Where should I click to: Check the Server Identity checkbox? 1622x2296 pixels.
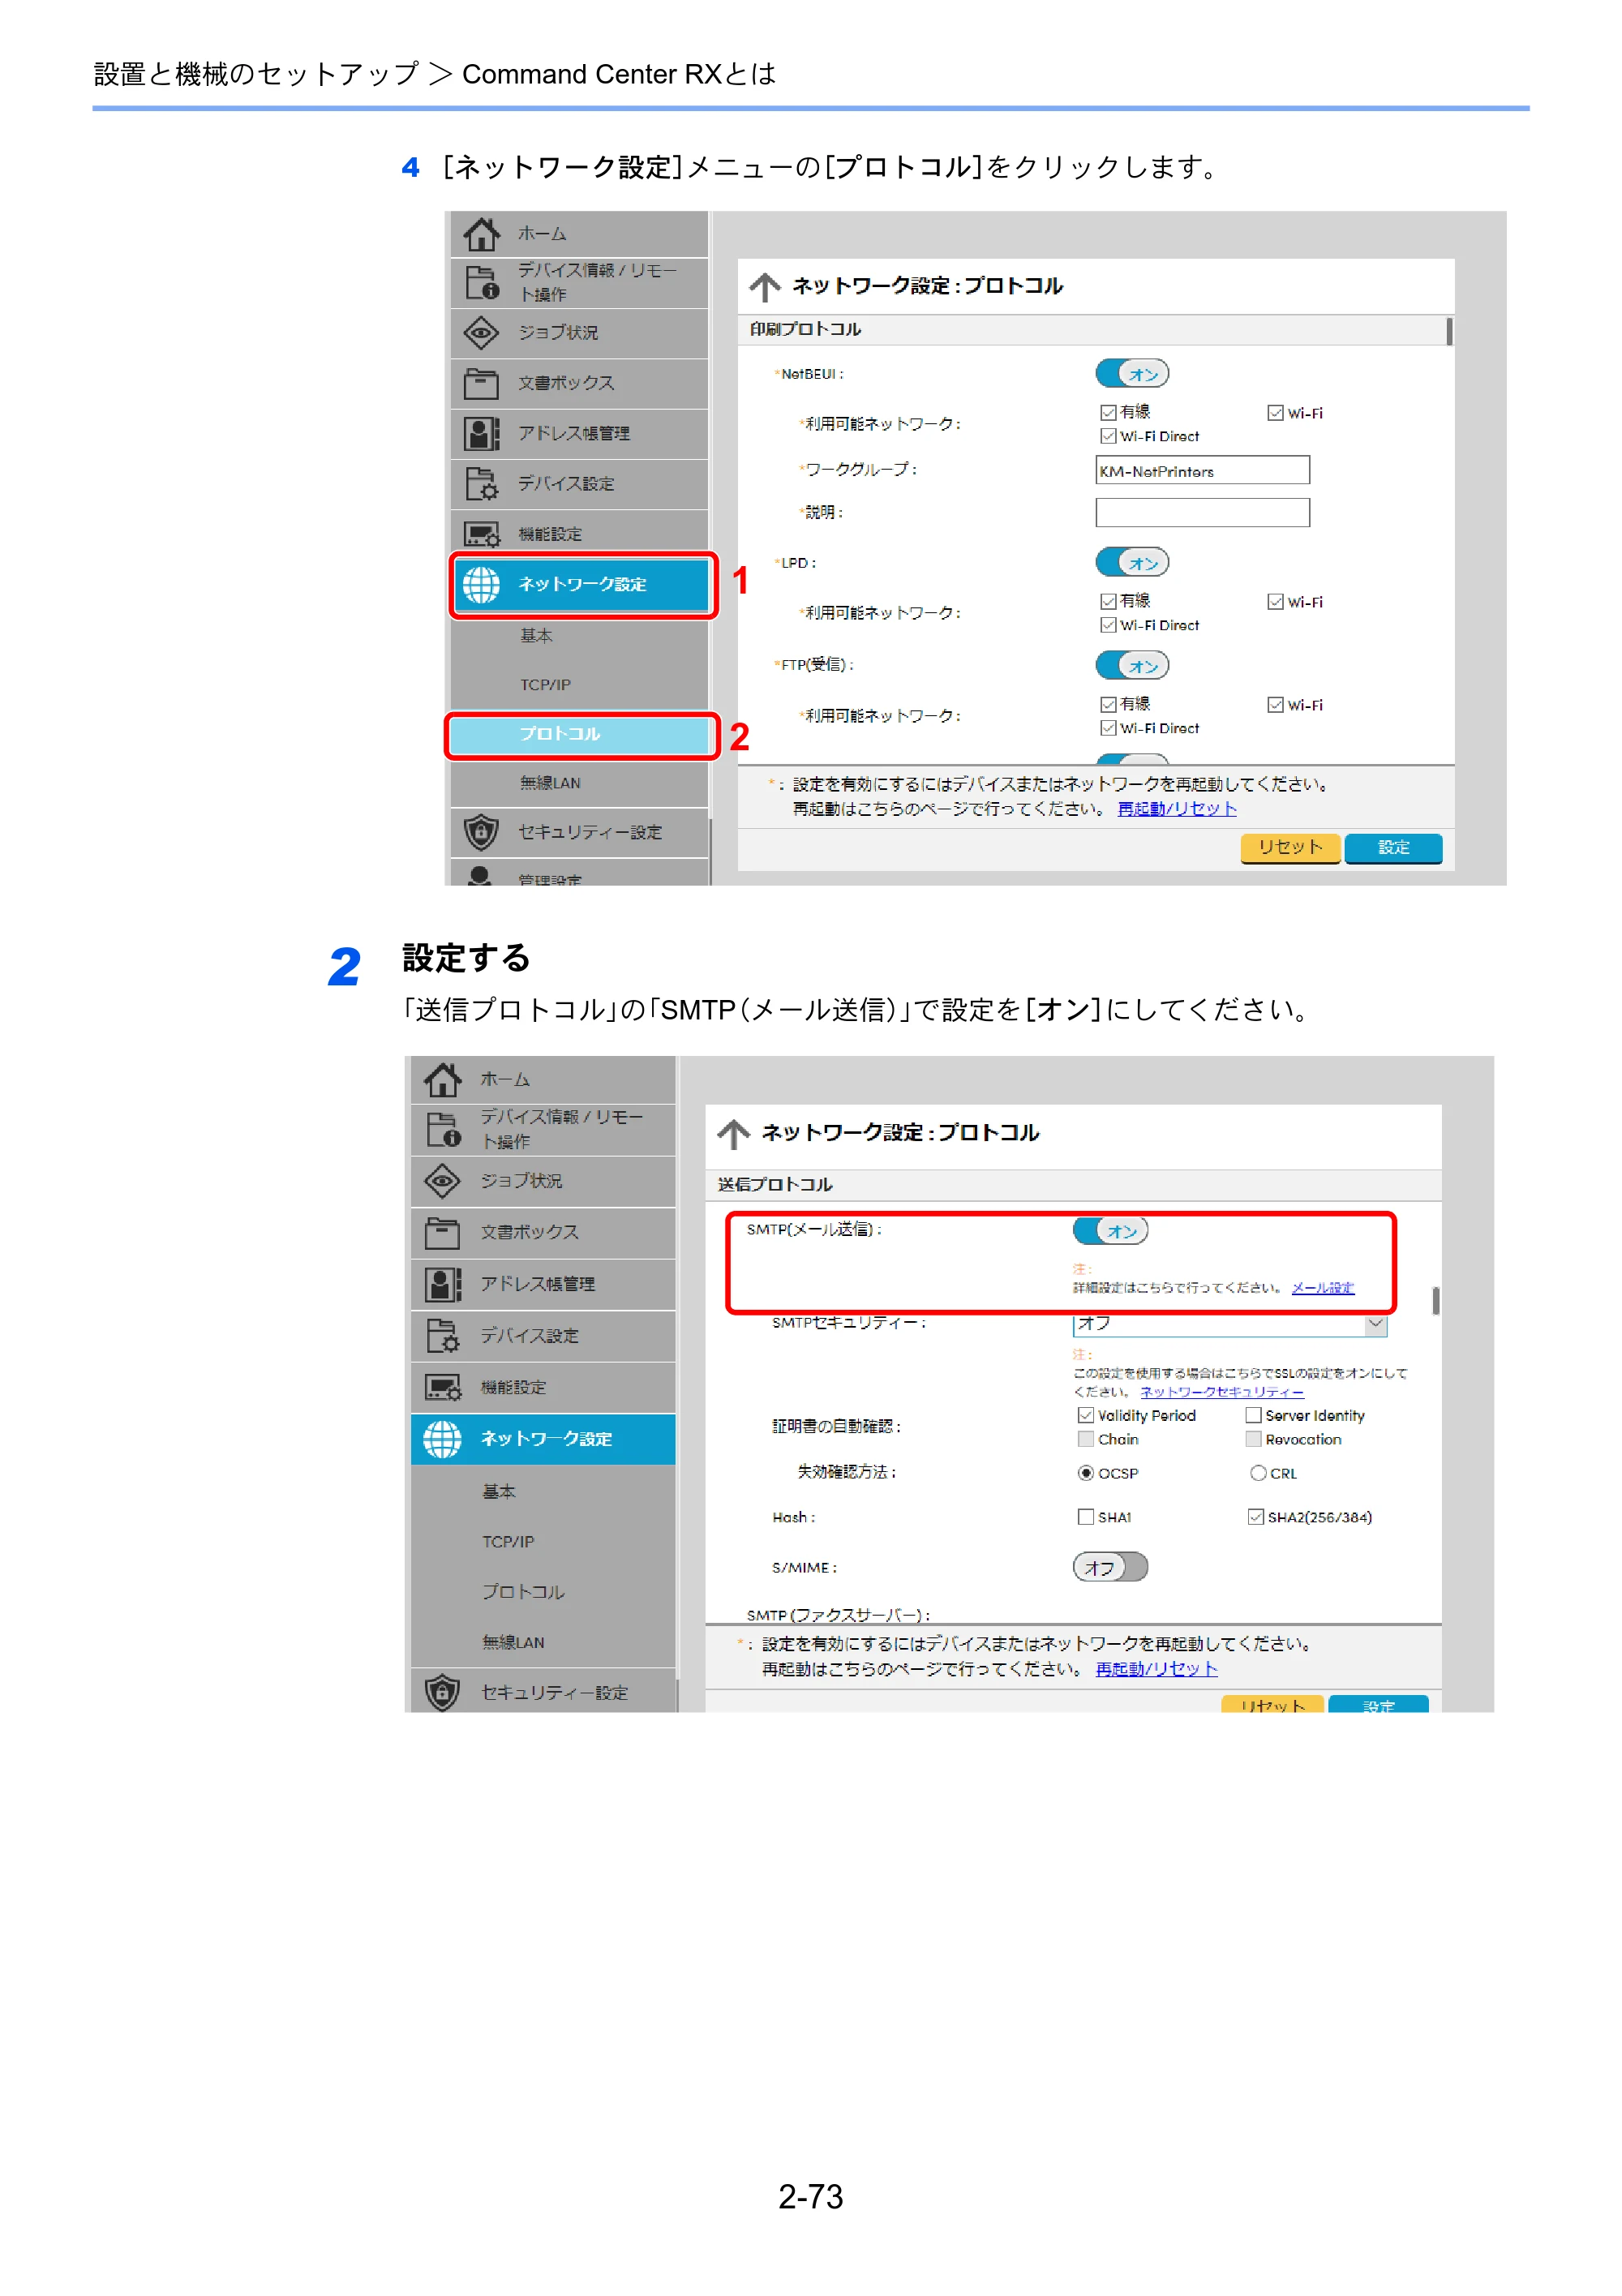pos(1253,1416)
